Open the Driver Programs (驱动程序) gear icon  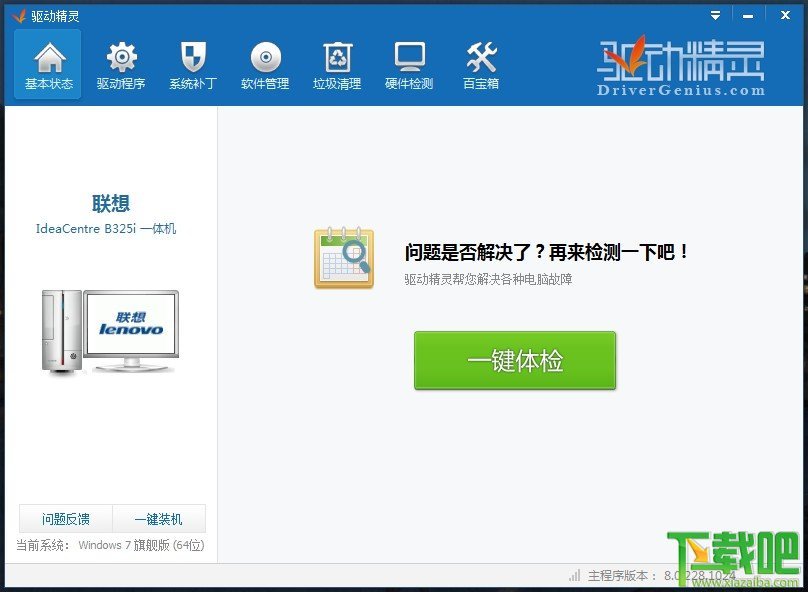pos(120,62)
